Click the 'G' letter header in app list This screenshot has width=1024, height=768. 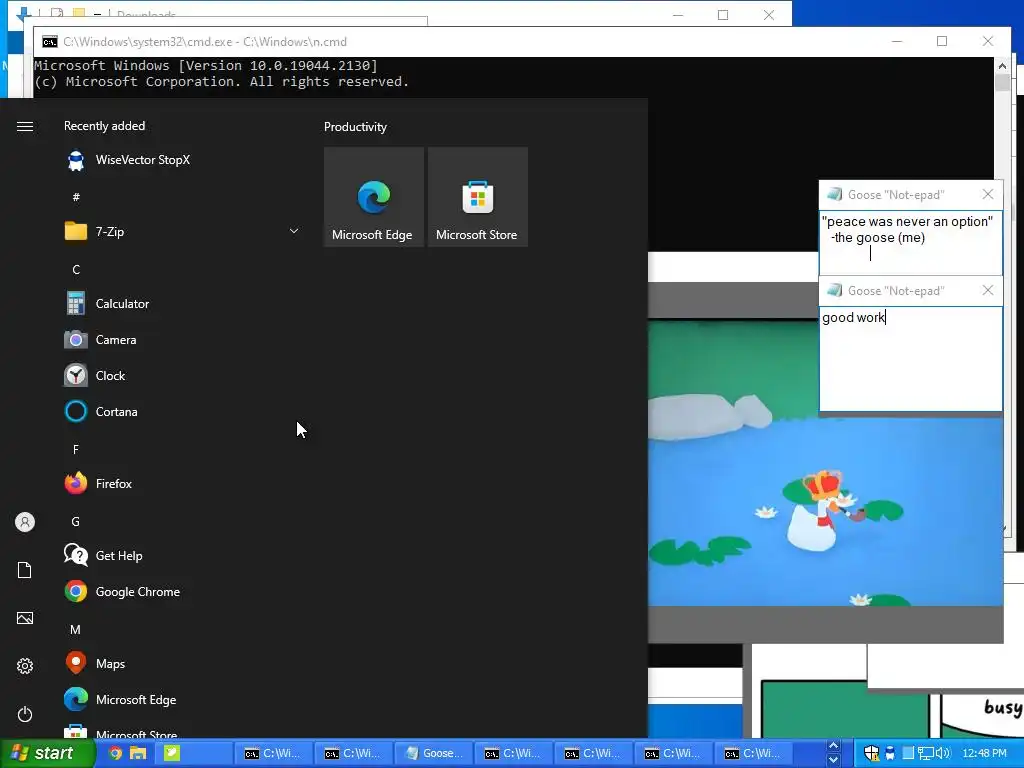(76, 521)
